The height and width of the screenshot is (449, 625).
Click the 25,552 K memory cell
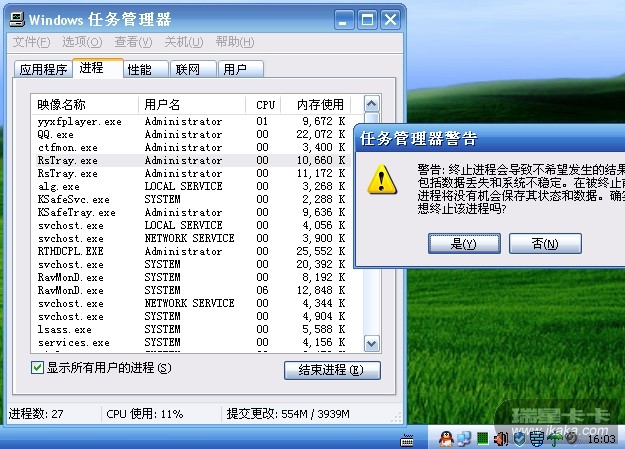[321, 251]
